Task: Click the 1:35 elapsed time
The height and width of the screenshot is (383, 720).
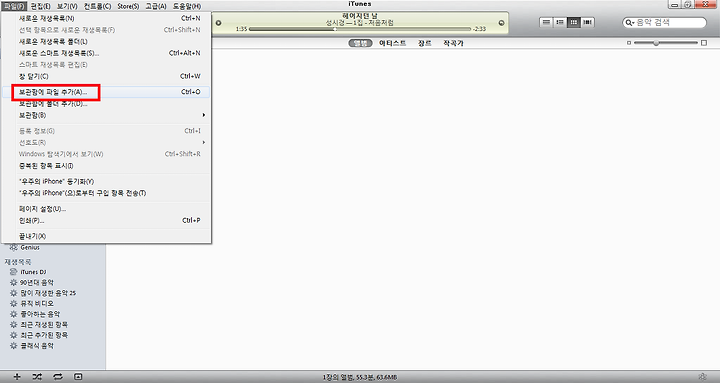Action: [x=241, y=29]
